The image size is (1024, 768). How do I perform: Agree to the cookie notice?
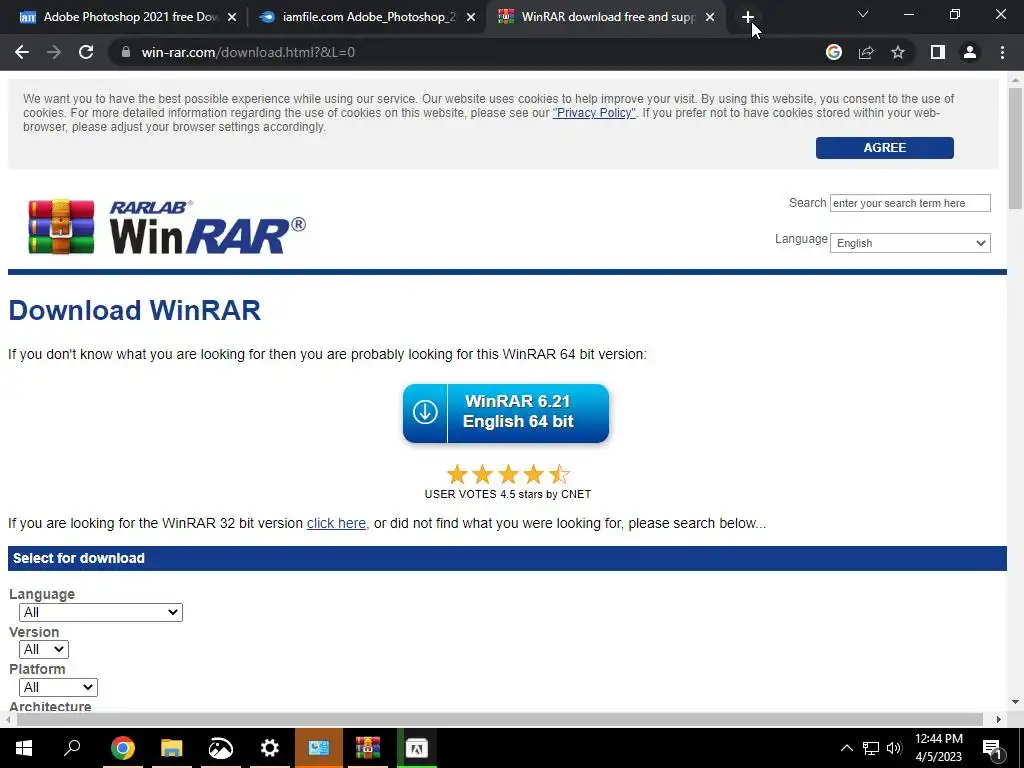pos(884,148)
